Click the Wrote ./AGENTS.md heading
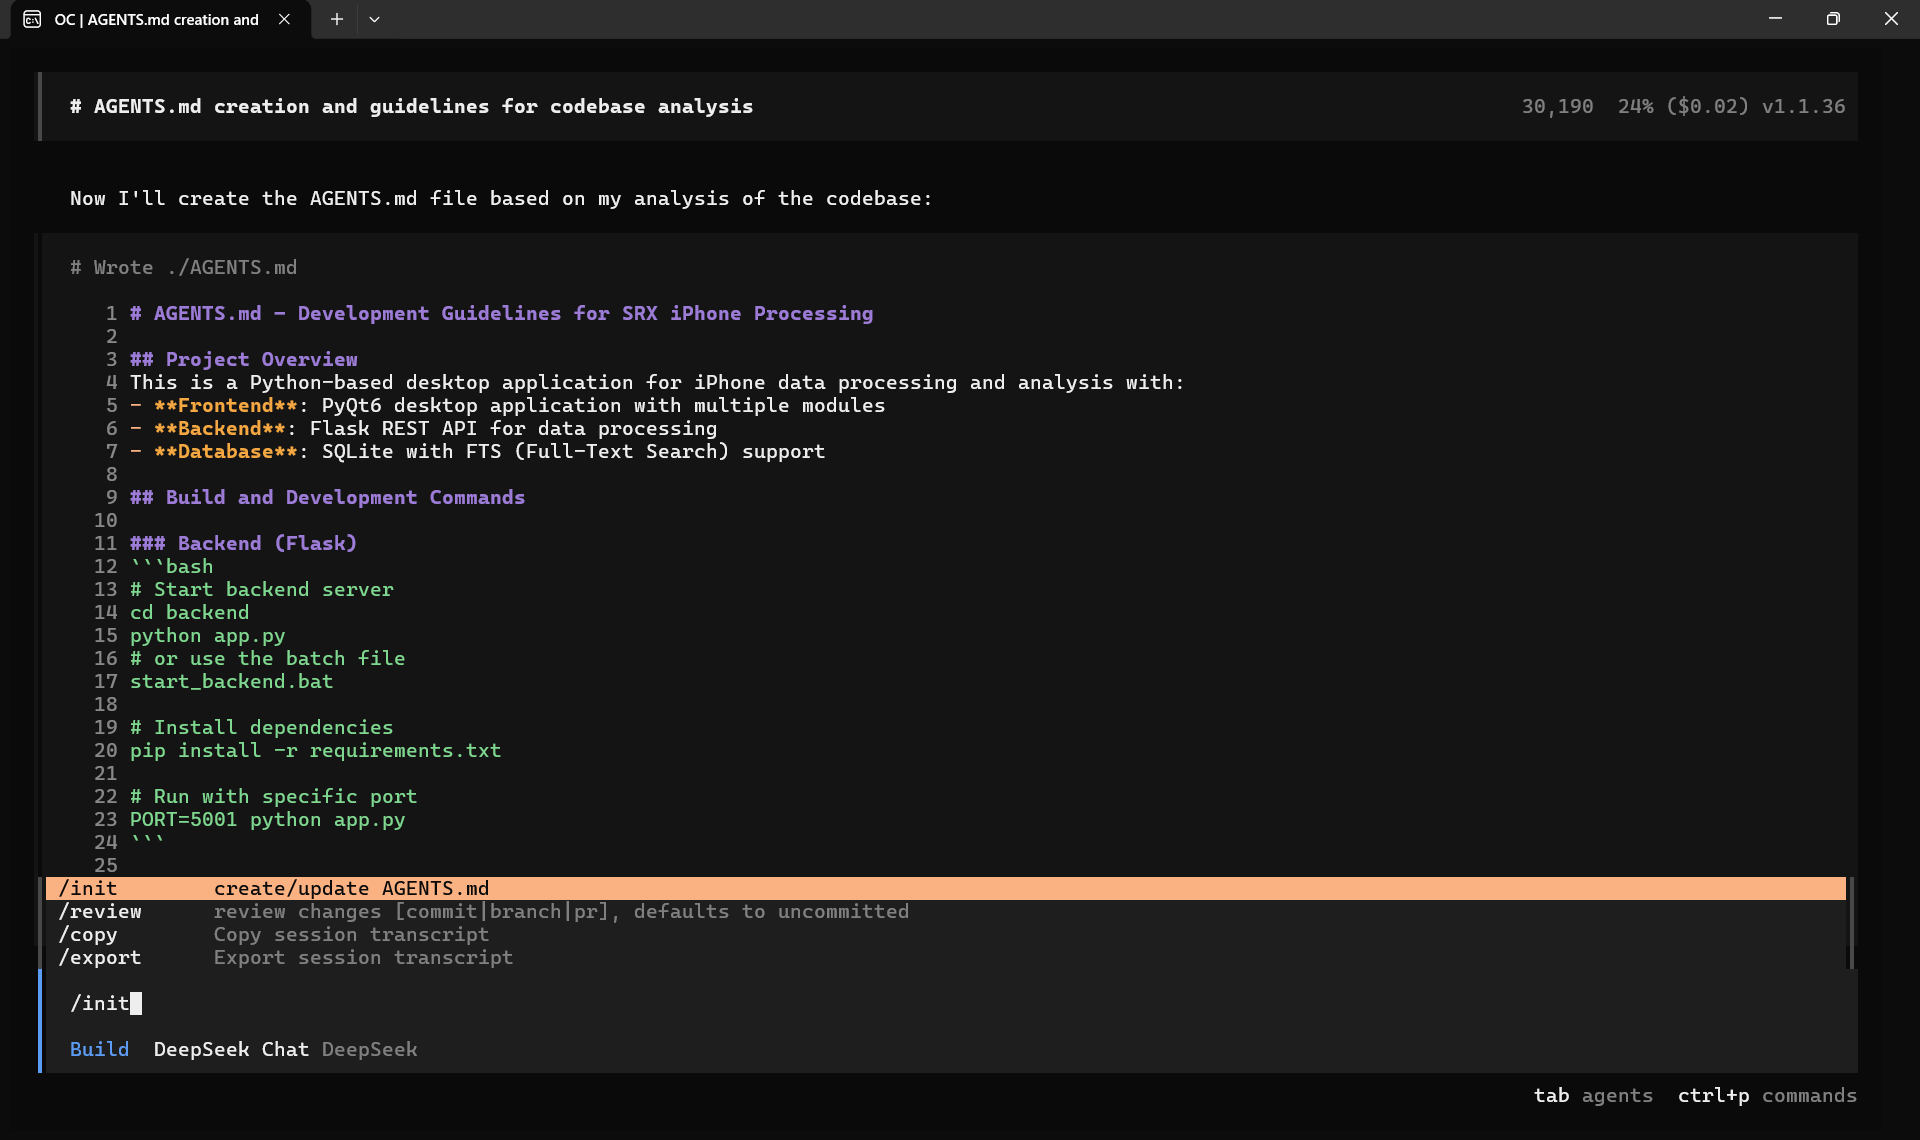 tap(184, 267)
